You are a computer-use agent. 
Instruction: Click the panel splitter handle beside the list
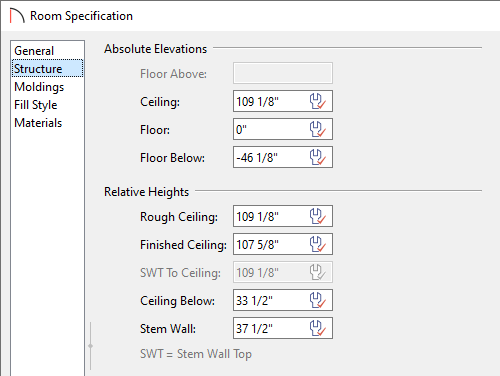point(91,346)
